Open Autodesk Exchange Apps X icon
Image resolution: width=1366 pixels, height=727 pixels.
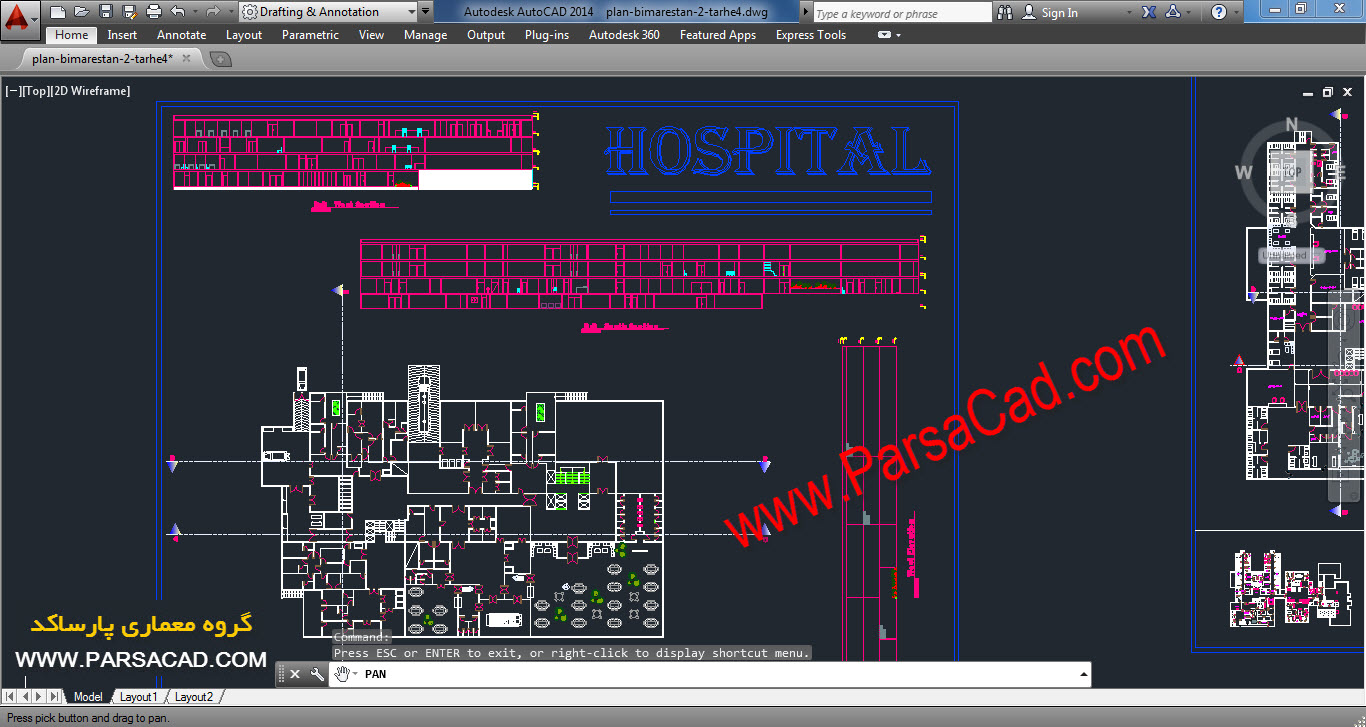click(1149, 13)
